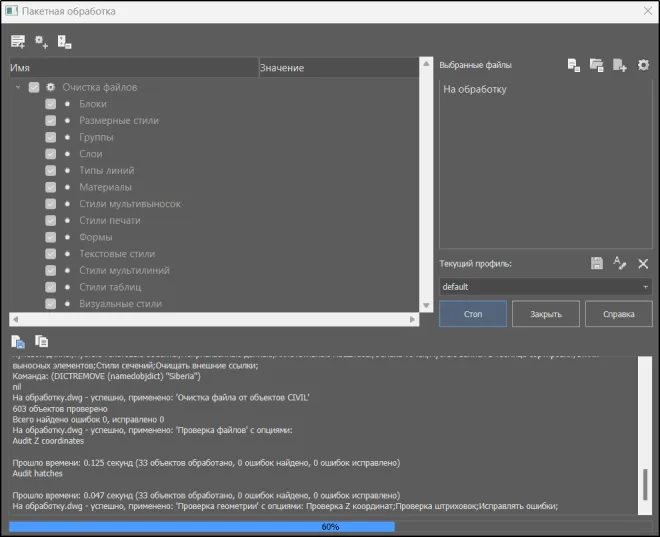Toggle the Слои checkbox
Image resolution: width=660 pixels, height=537 pixels.
(51, 154)
